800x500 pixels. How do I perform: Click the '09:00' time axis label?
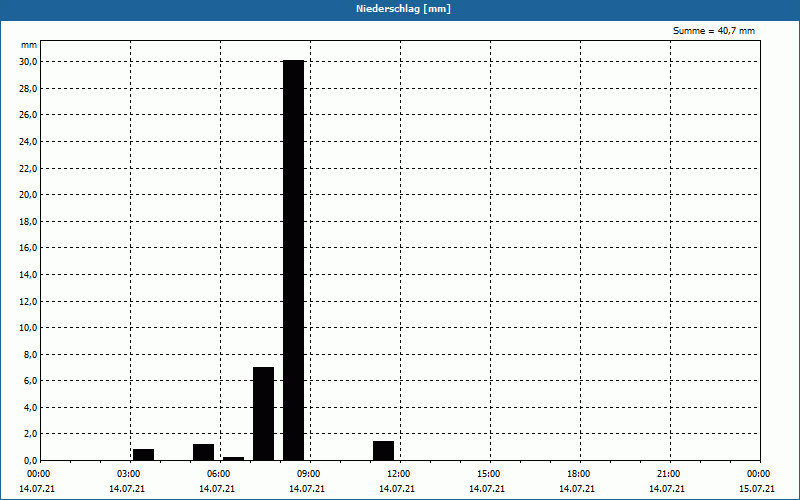tap(309, 474)
